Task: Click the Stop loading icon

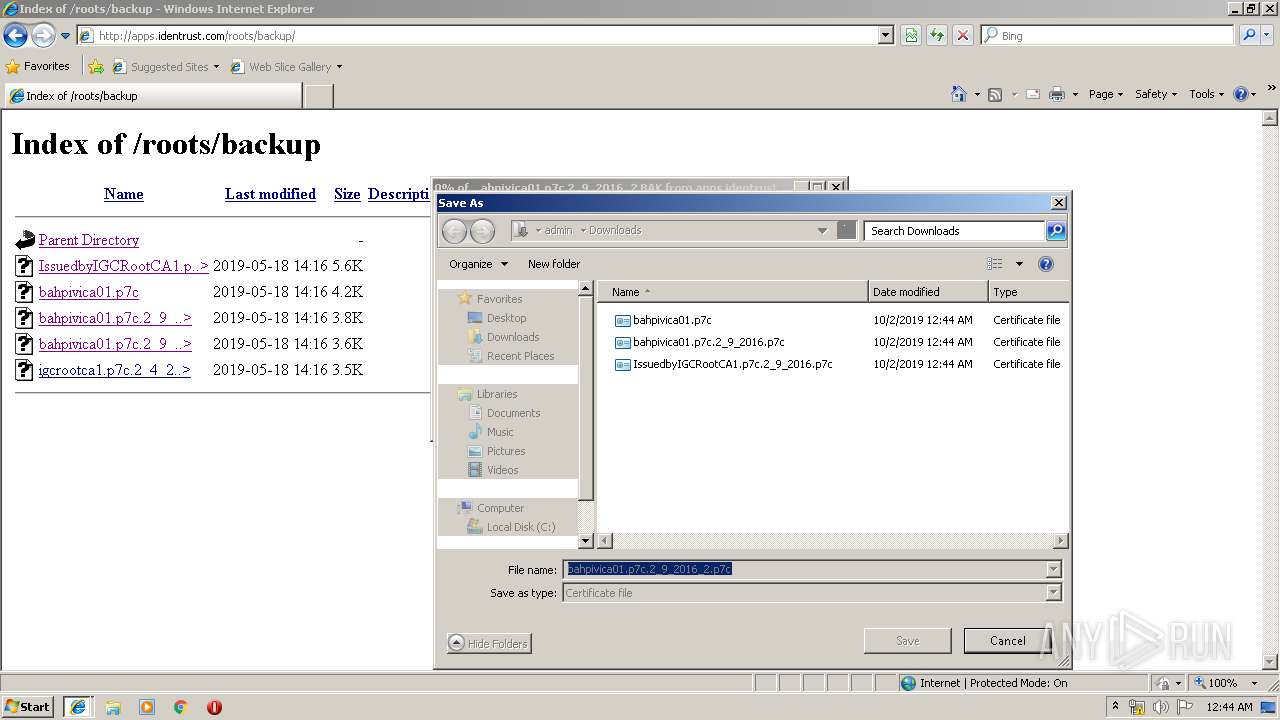Action: pos(963,35)
